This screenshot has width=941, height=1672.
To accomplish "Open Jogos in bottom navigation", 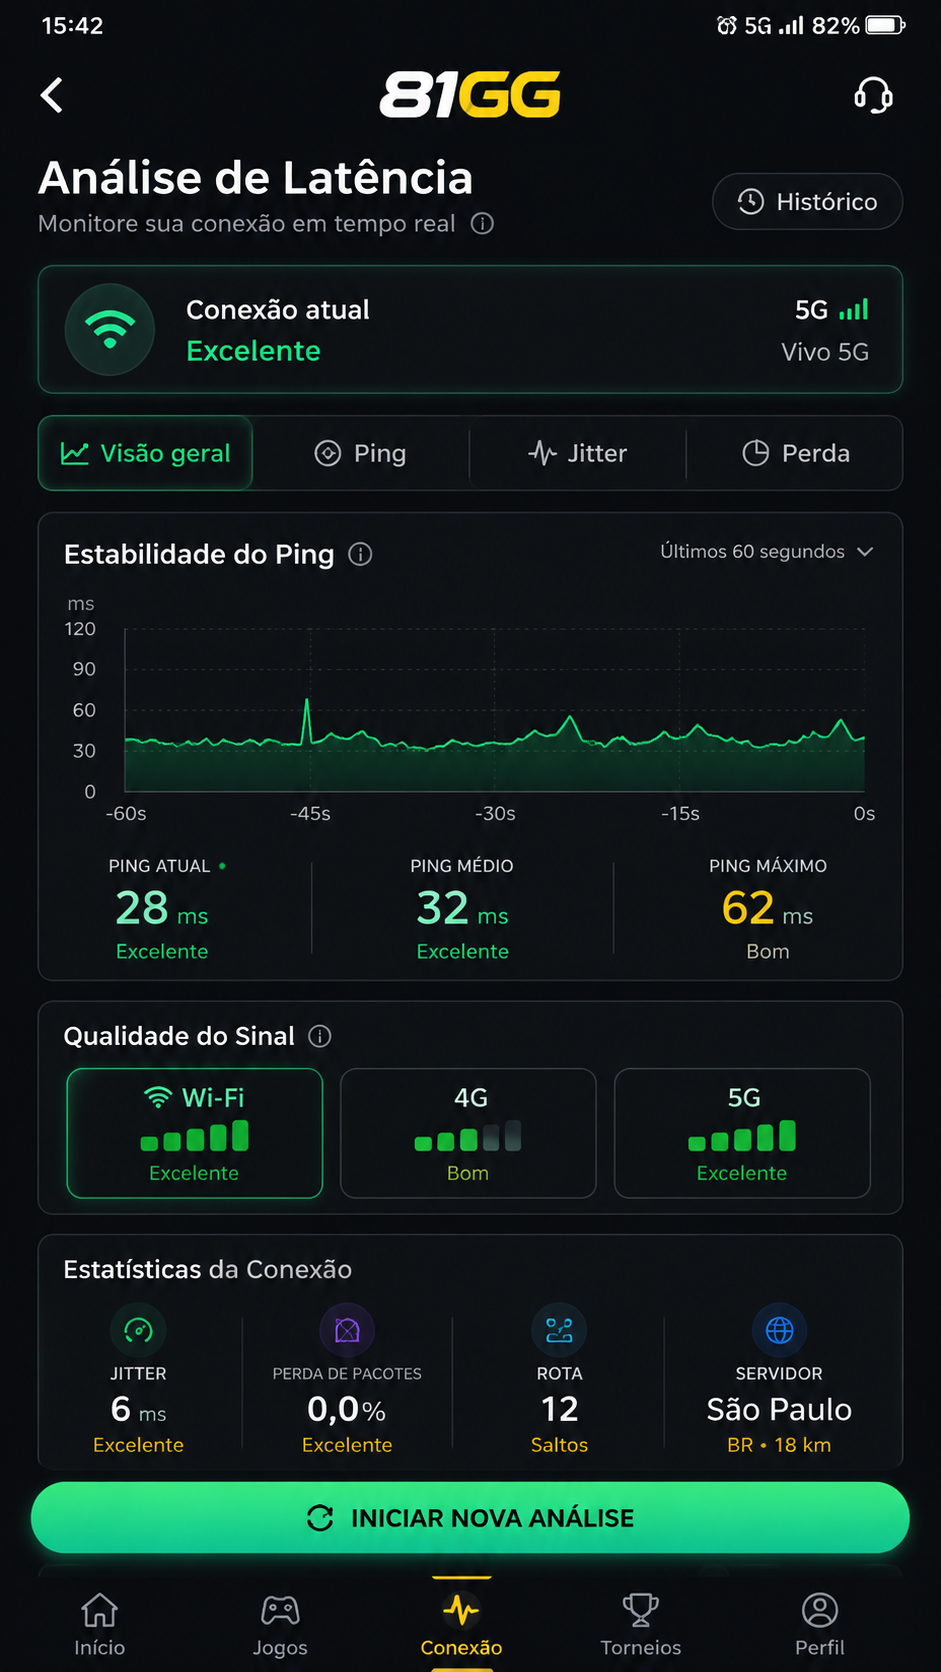I will (x=280, y=1622).
